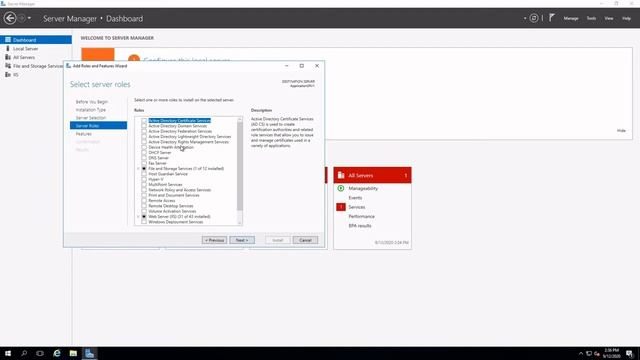This screenshot has height=360, width=640.
Task: Expand Web Server (IIS) role node
Action: (138, 217)
